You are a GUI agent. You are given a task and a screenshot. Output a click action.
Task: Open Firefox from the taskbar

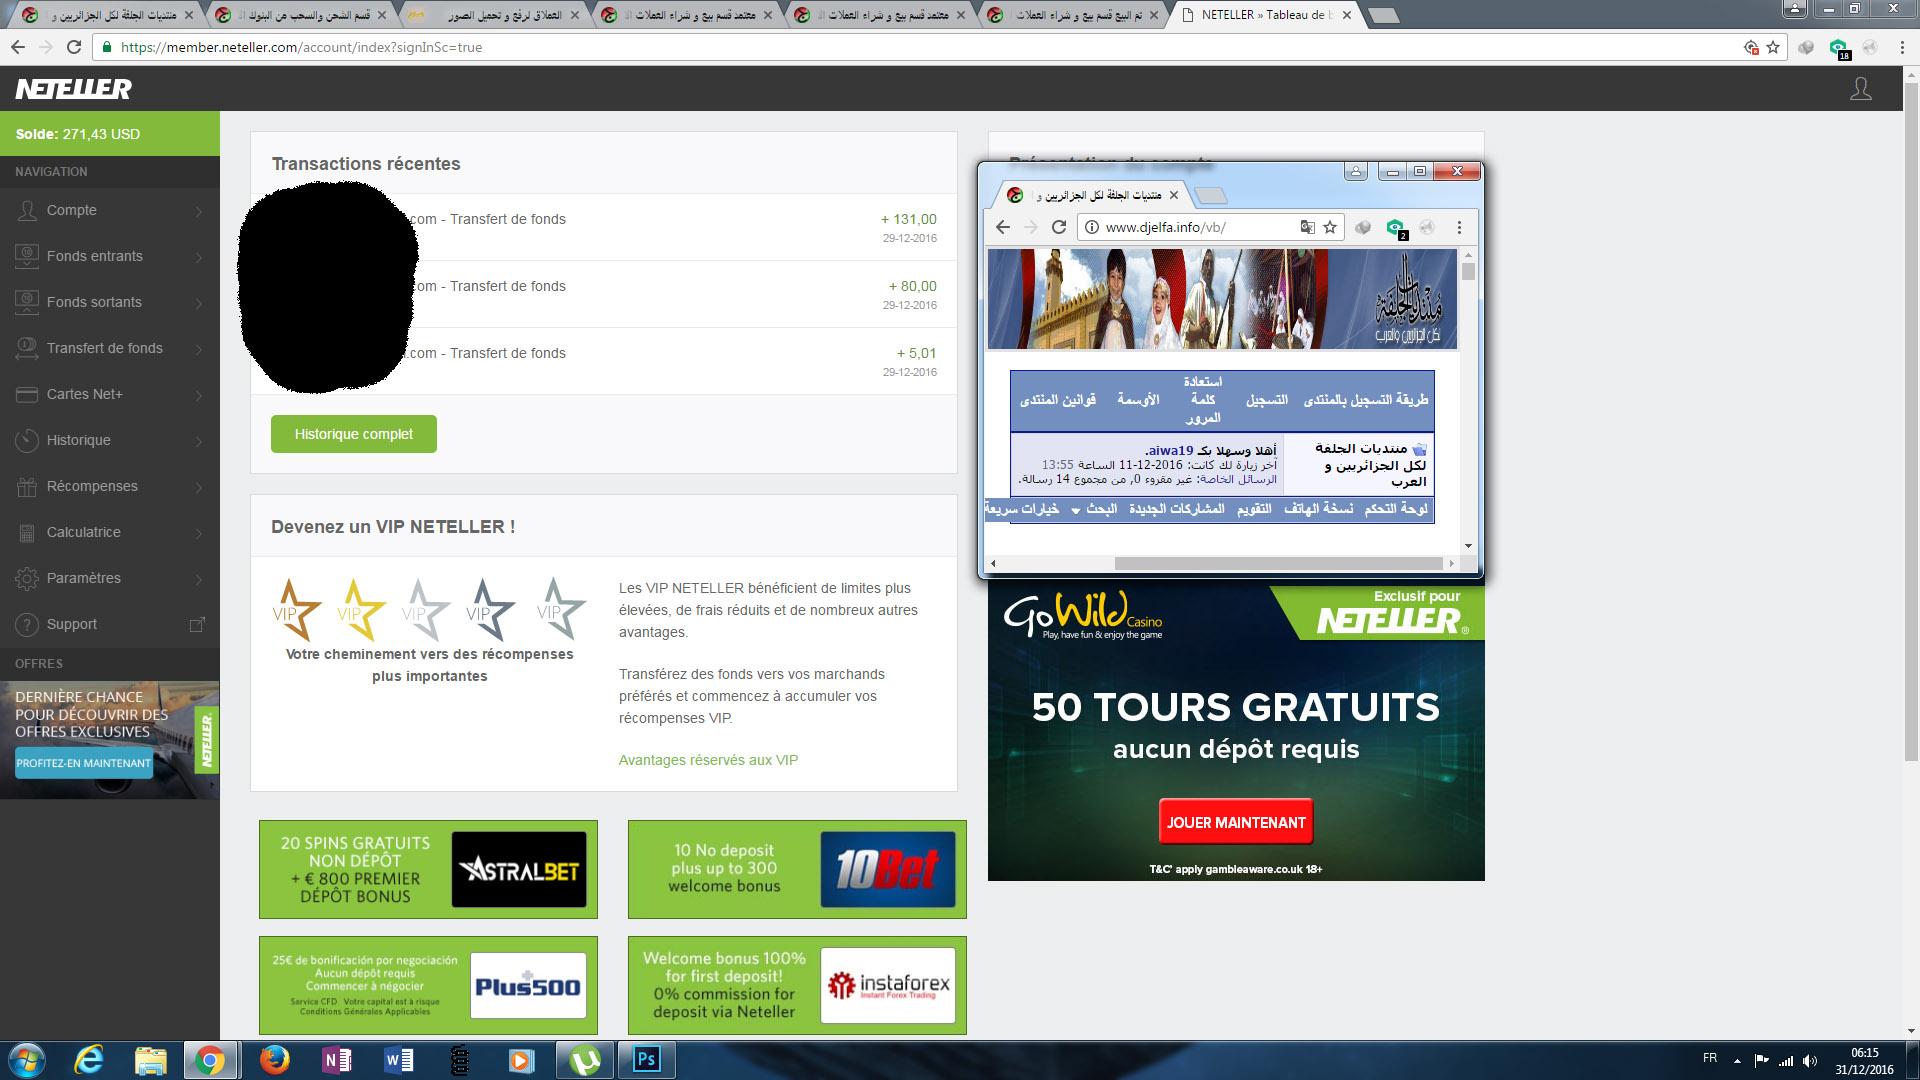(274, 1060)
